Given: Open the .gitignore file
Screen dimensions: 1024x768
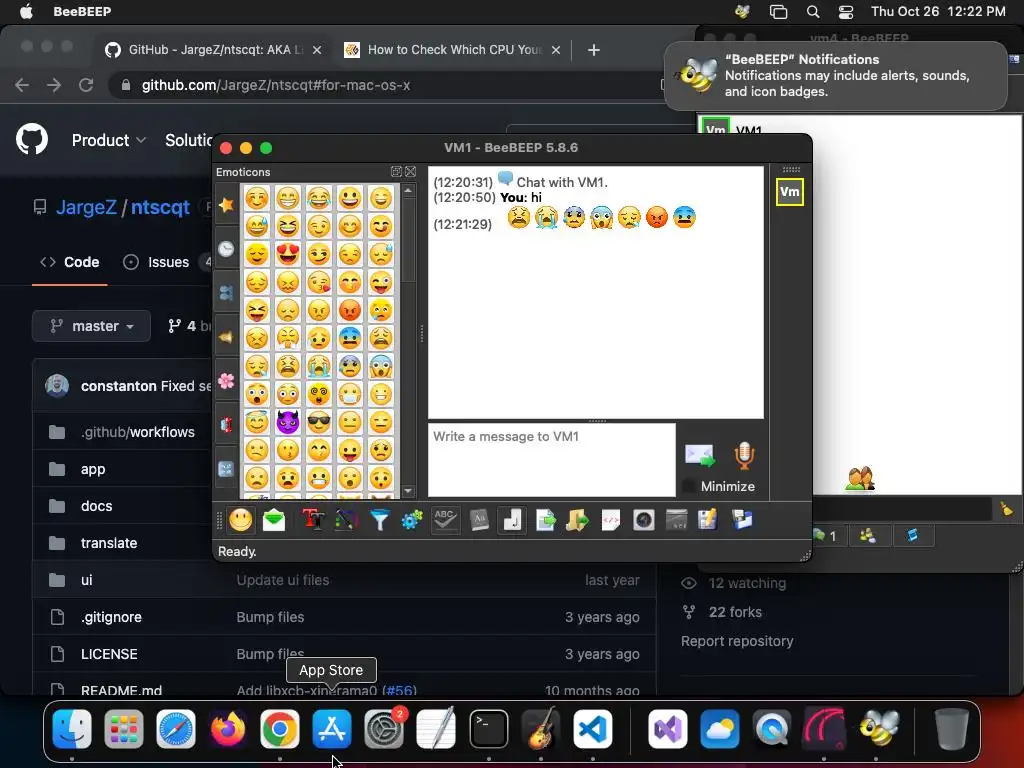Looking at the screenshot, I should 111,617.
